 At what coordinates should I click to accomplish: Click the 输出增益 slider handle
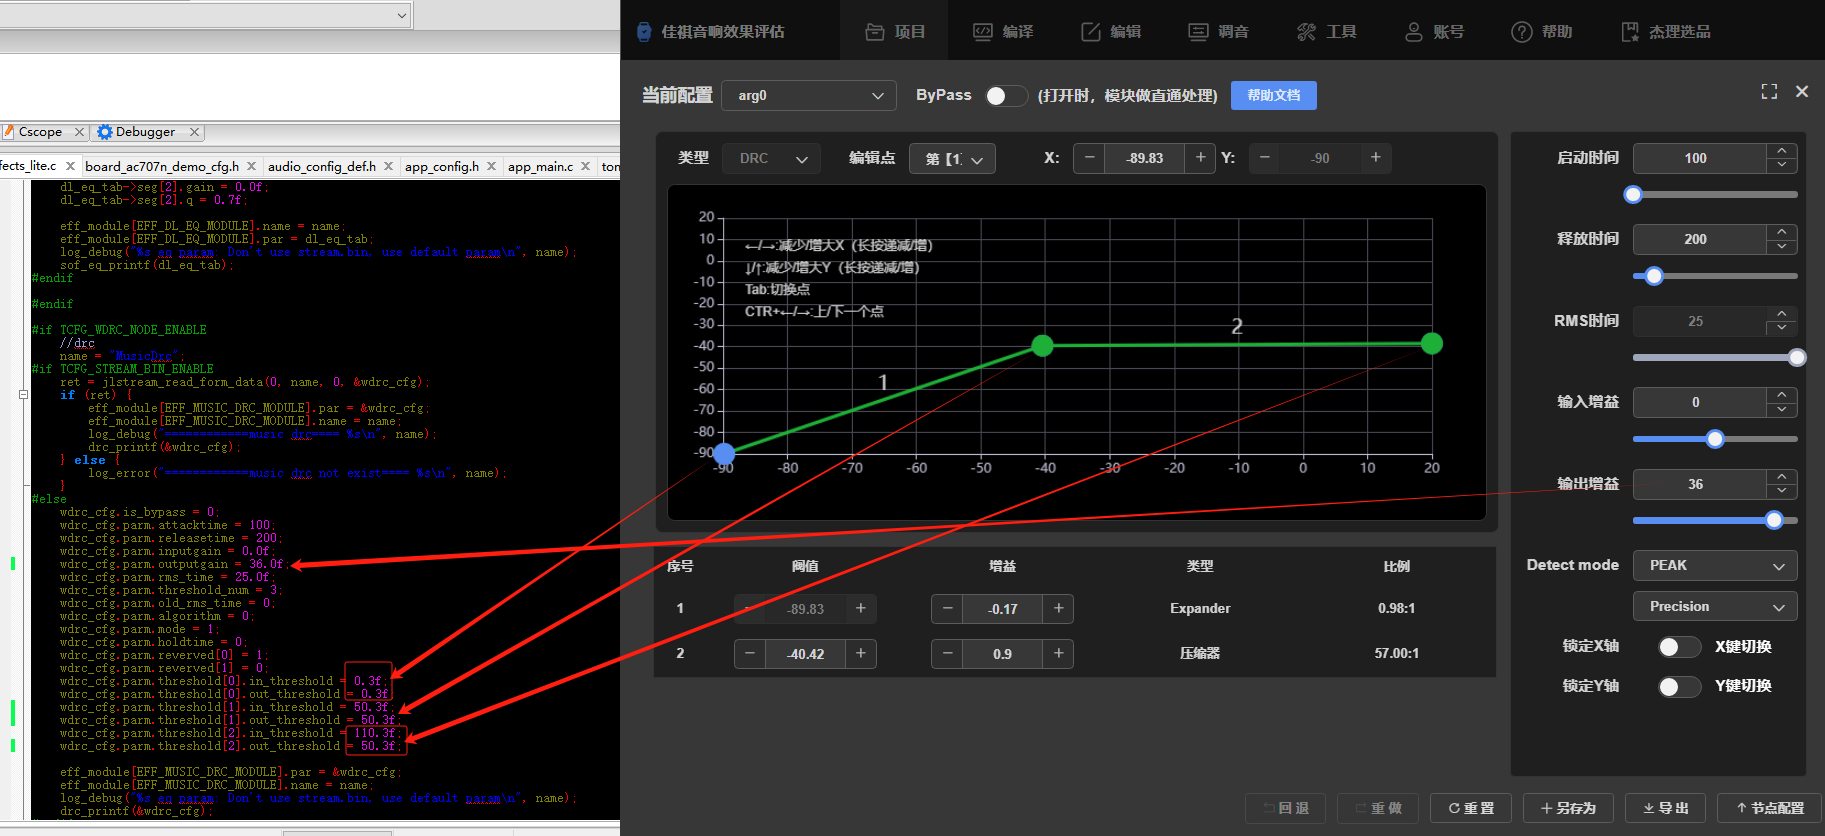1774,520
